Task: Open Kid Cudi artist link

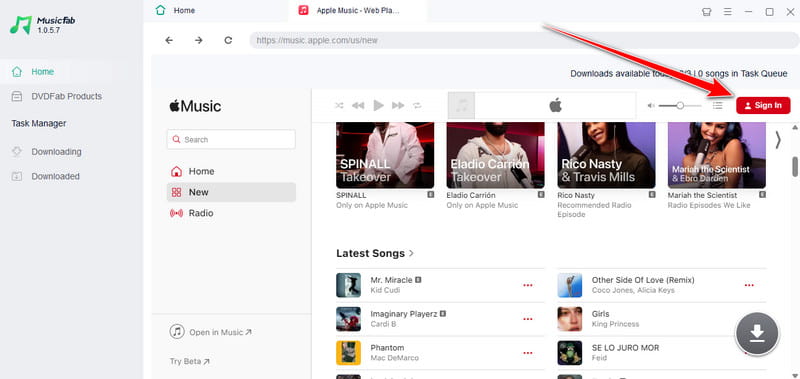Action: coord(385,290)
